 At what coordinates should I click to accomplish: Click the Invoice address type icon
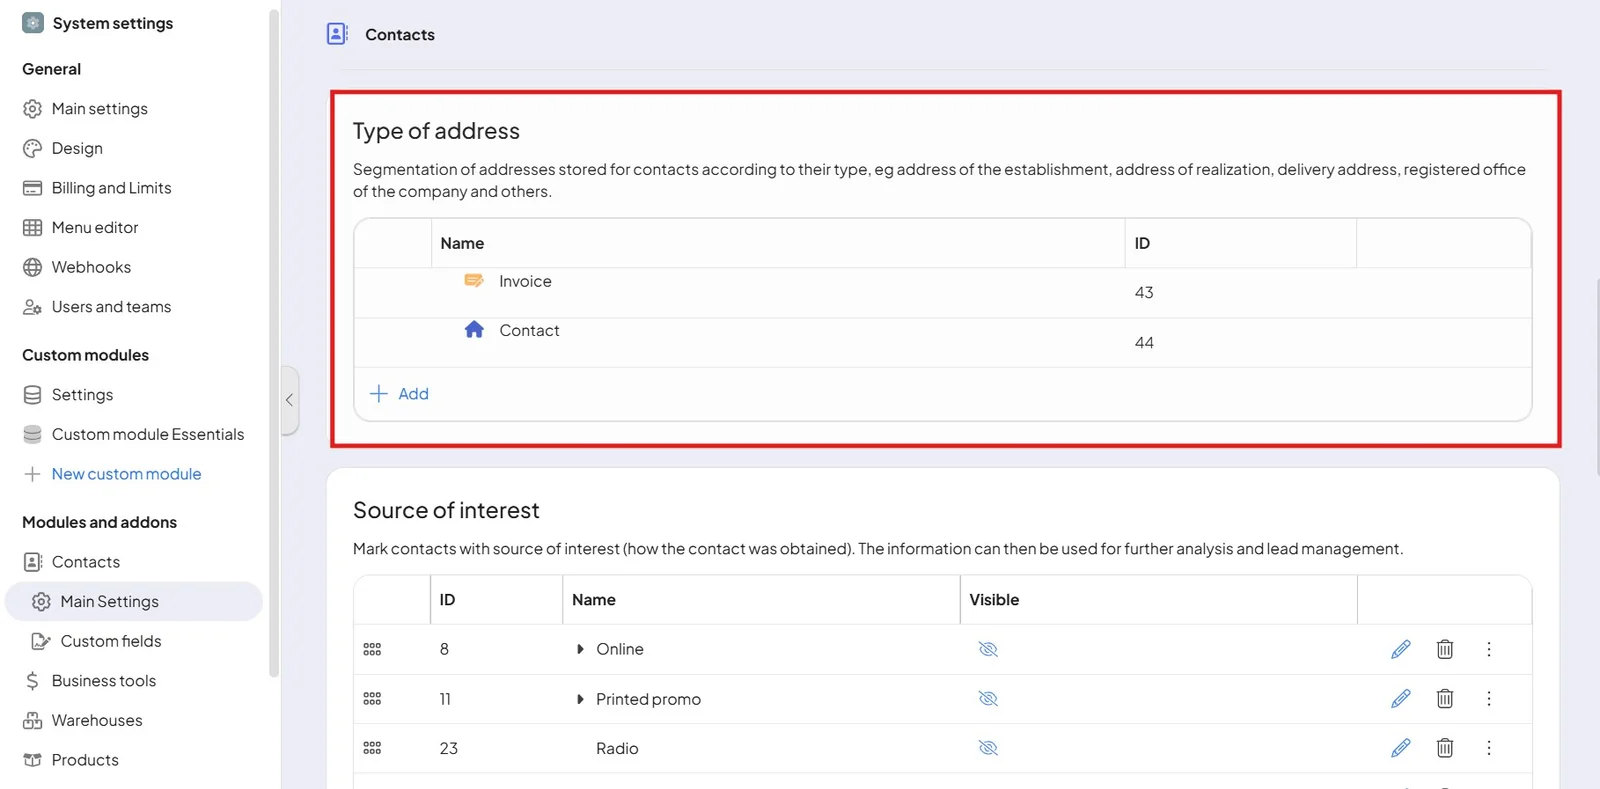click(x=474, y=281)
